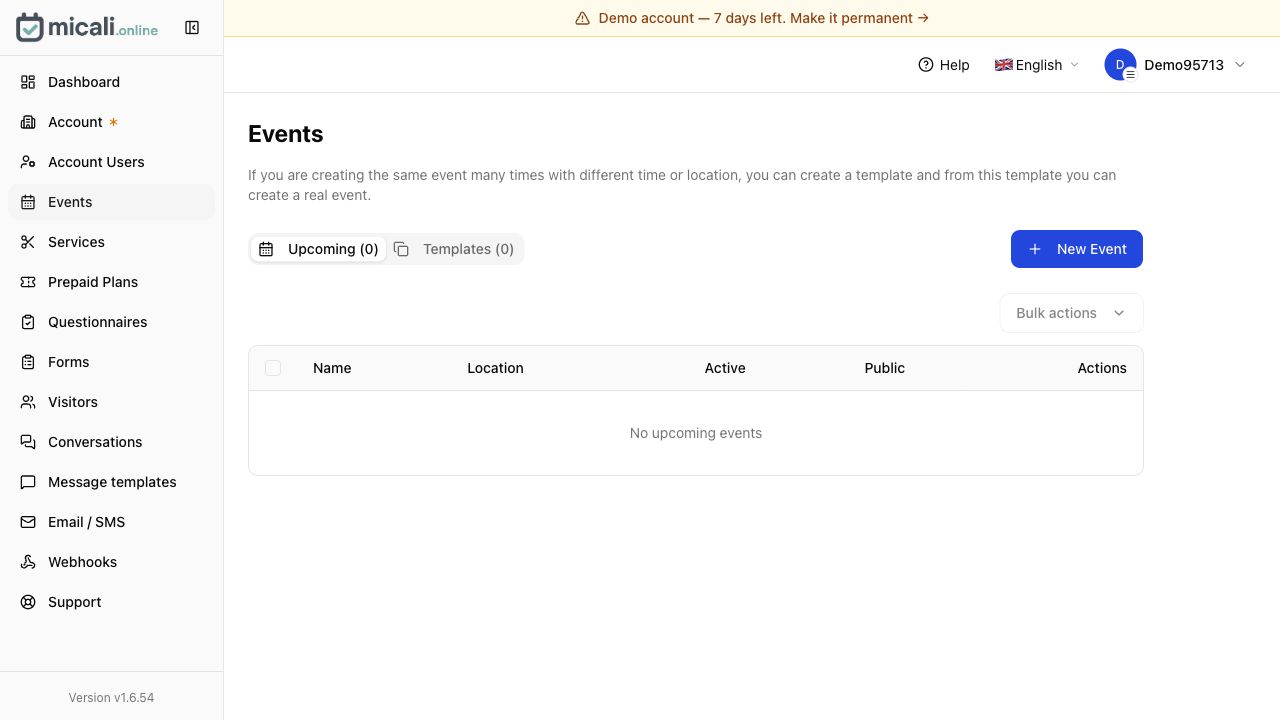
Task: Open Message templates page
Action: pos(111,482)
